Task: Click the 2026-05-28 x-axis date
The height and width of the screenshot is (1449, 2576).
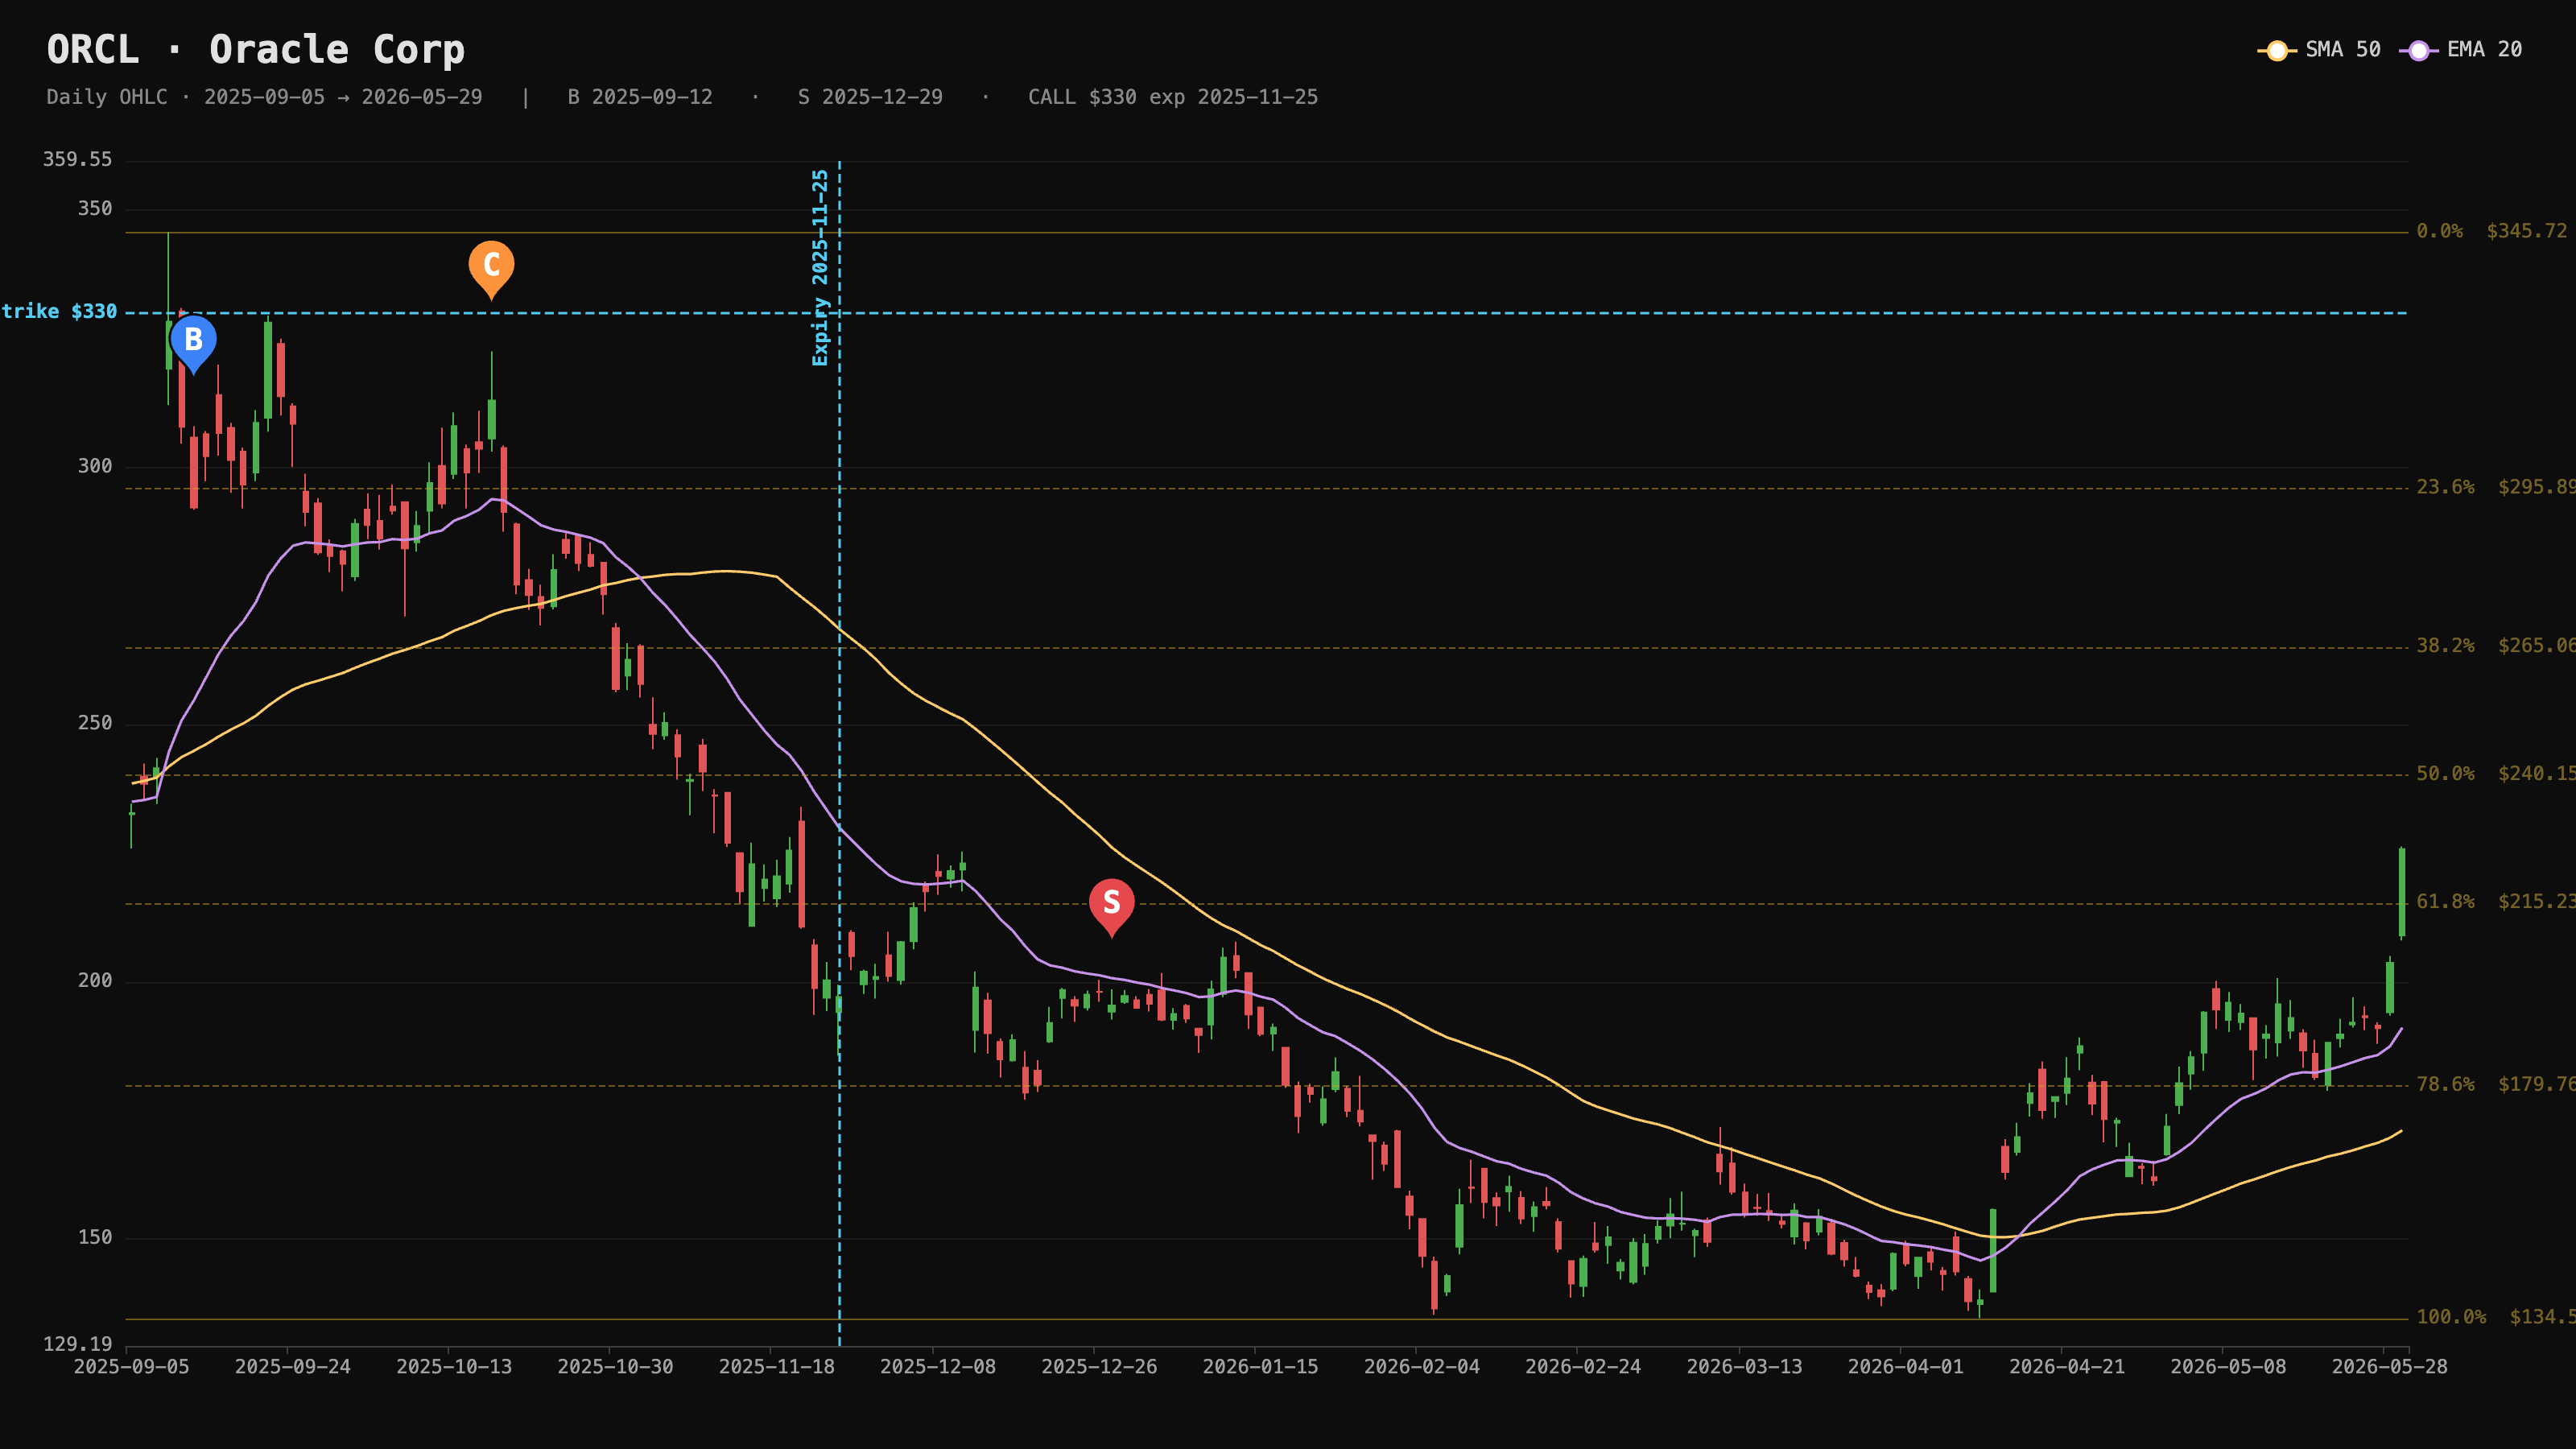Action: [x=2390, y=1367]
